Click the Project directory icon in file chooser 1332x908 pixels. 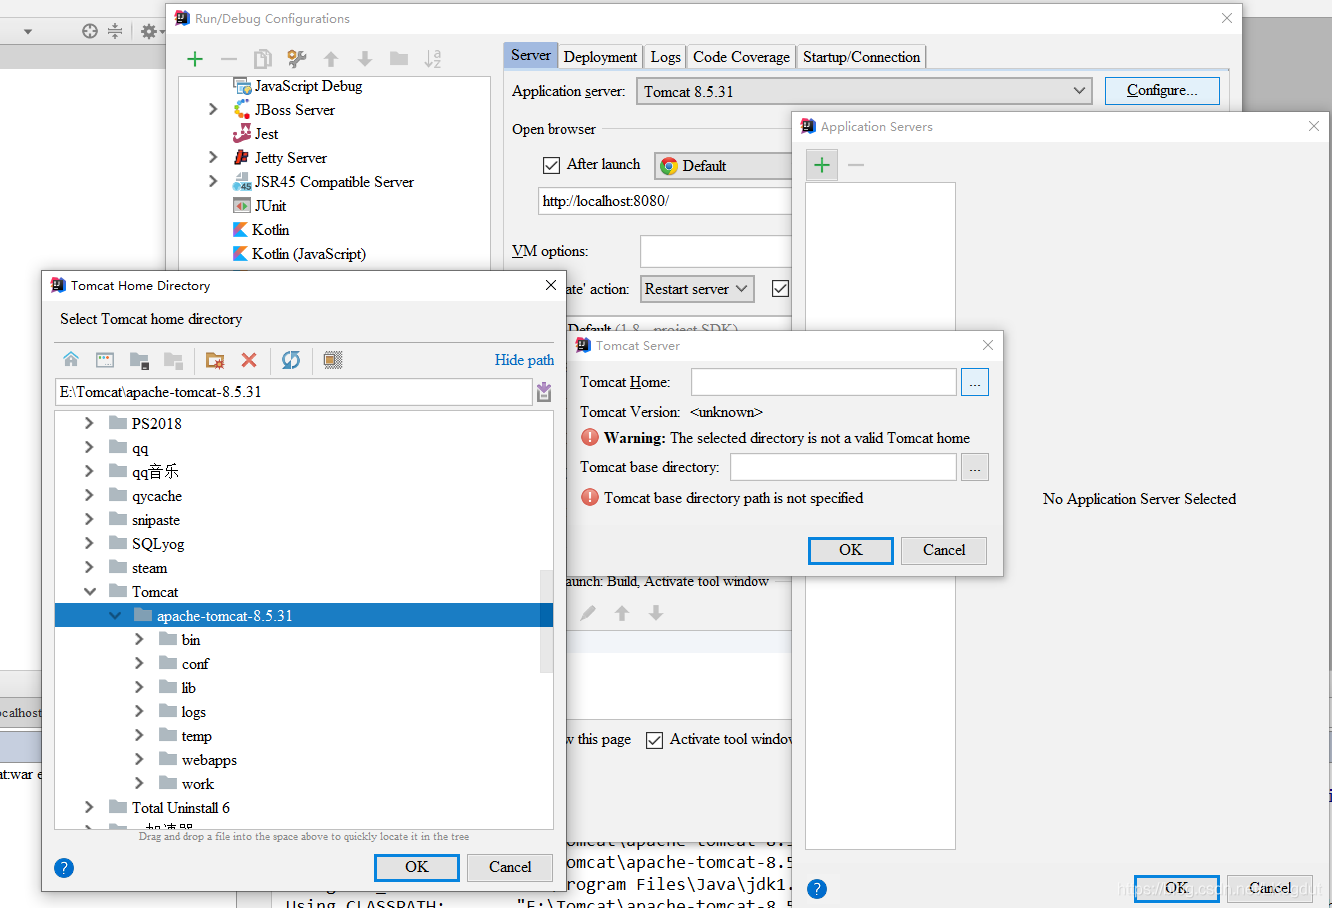(x=139, y=360)
